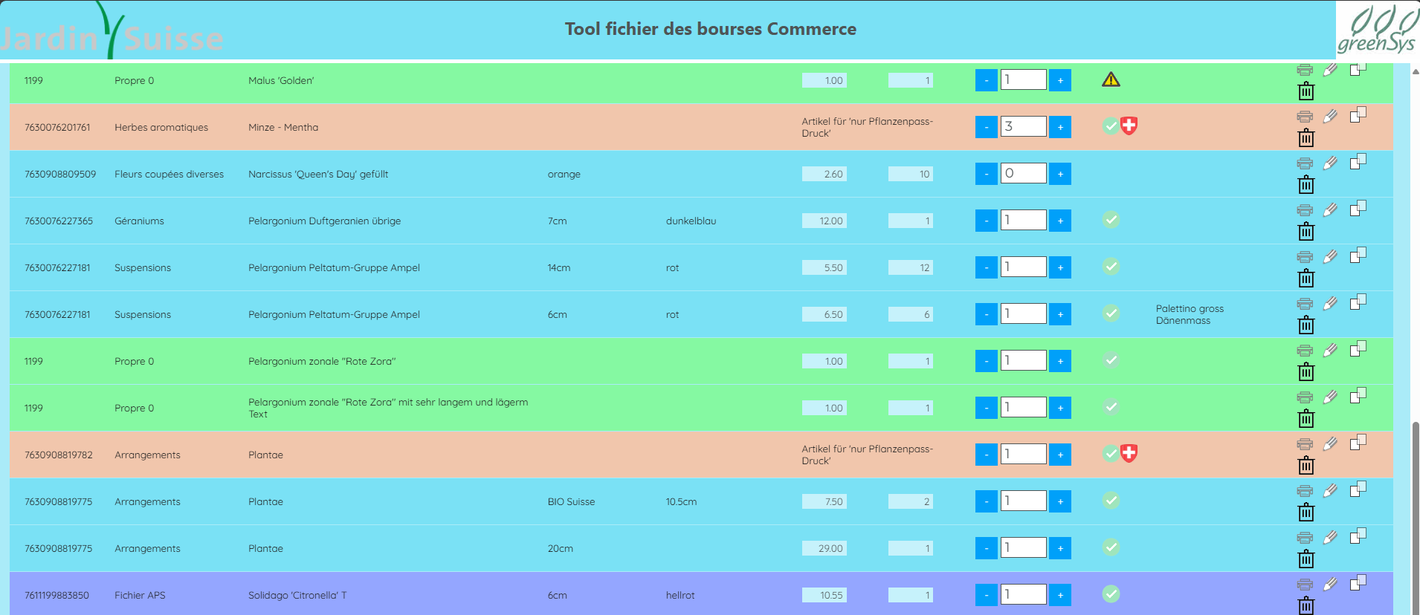Toggle green checkmark on Pelargonium Duftgeranien row
Viewport: 1420px width, 615px height.
[x=1110, y=220]
